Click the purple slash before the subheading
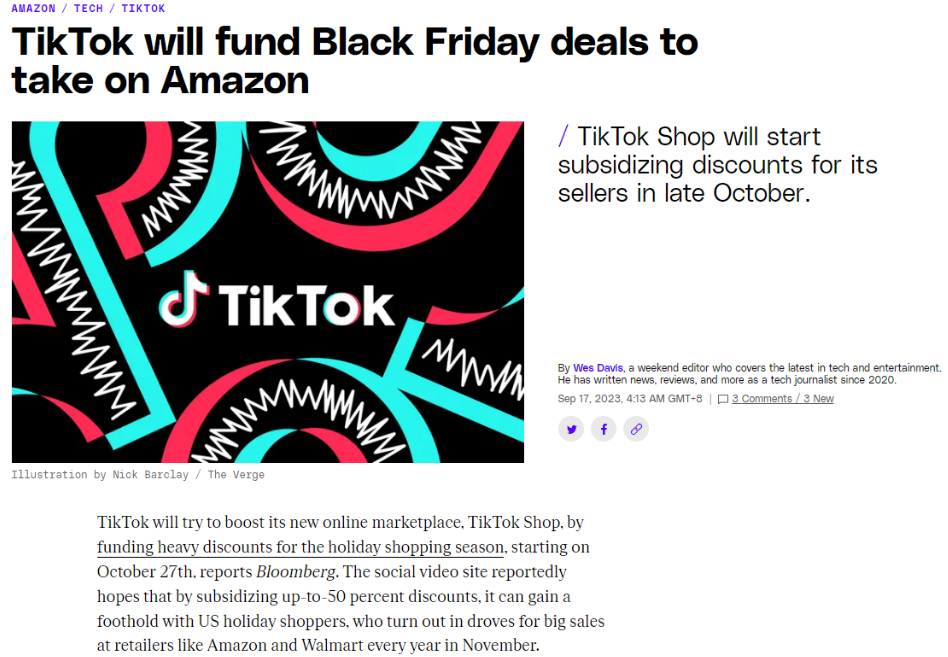This screenshot has width=948, height=657. (x=563, y=136)
